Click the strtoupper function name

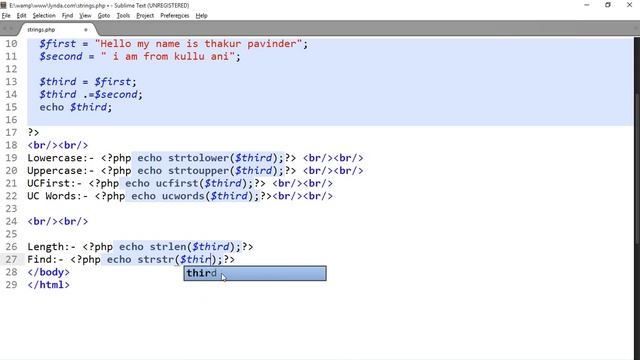198,170
